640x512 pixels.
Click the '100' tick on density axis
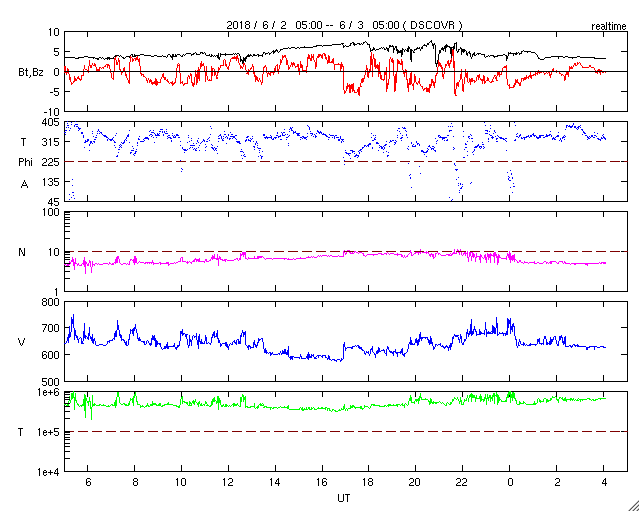pos(52,213)
